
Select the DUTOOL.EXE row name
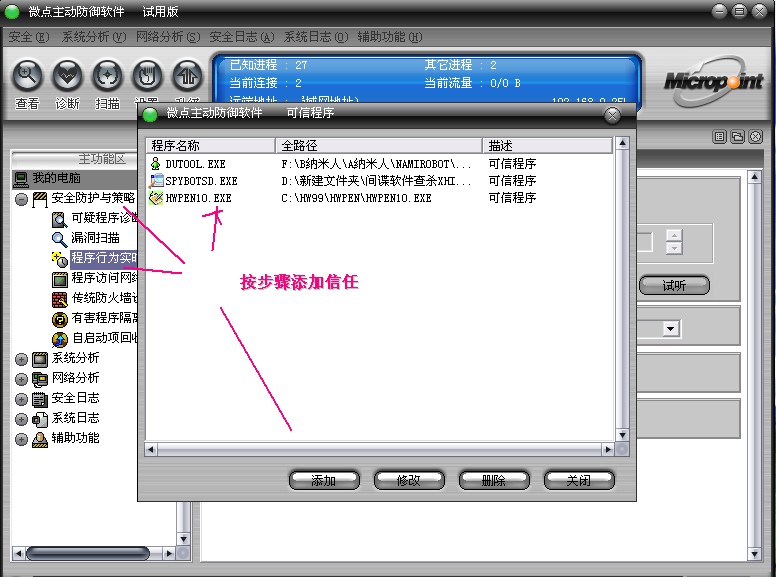195,164
